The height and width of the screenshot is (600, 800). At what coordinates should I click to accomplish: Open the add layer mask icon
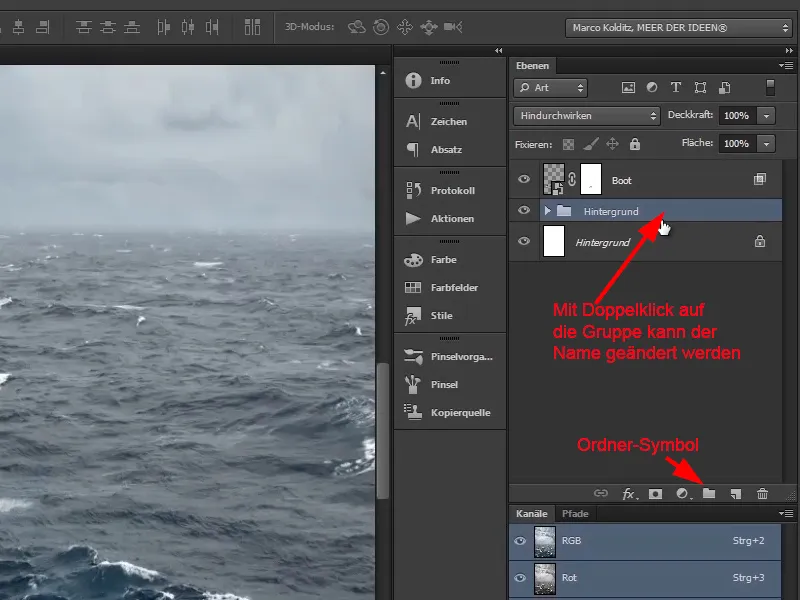[x=655, y=493]
